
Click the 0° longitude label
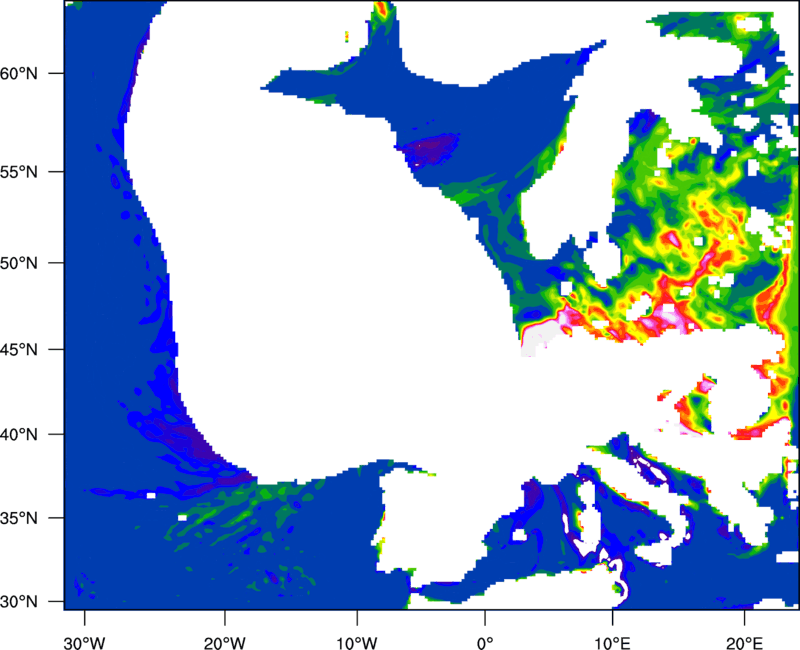(485, 643)
